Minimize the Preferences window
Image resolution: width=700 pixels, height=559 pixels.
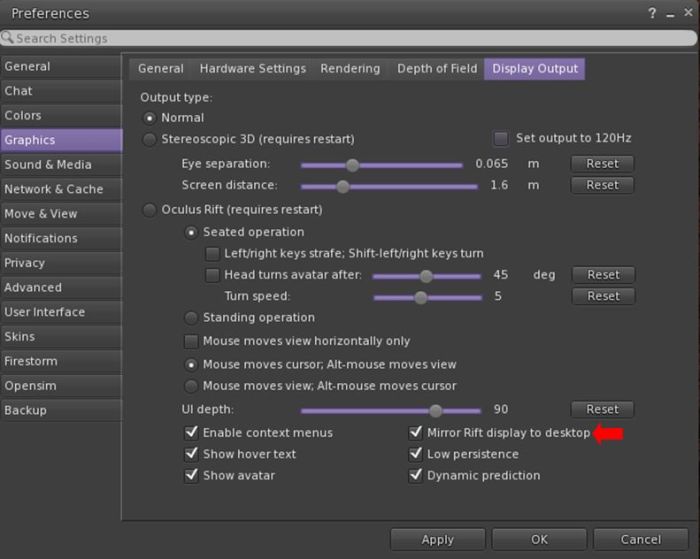670,14
